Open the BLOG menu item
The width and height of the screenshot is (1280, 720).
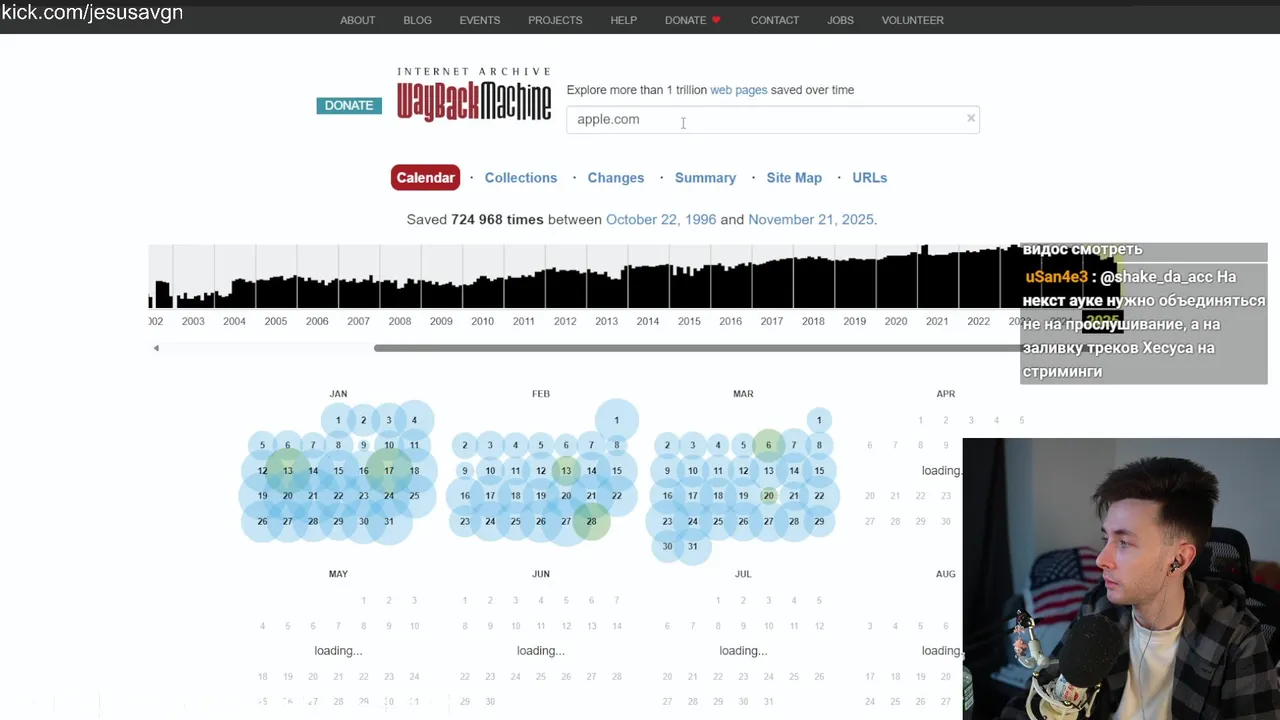pos(417,20)
